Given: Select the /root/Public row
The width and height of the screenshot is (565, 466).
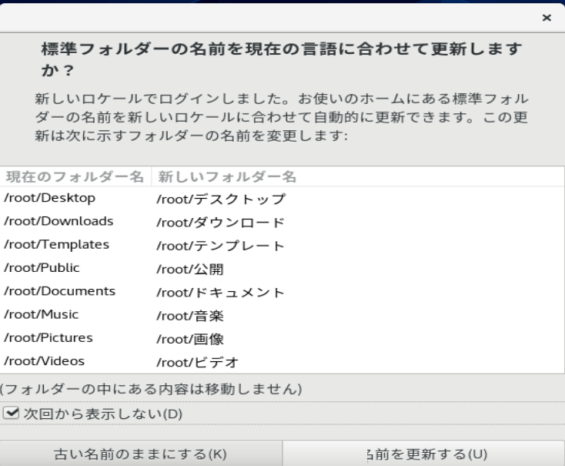Looking at the screenshot, I should point(282,268).
